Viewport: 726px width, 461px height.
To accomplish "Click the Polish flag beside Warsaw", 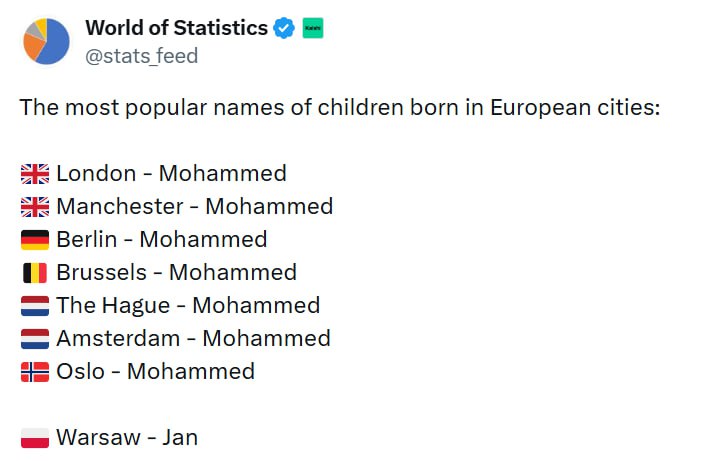I will (x=34, y=438).
